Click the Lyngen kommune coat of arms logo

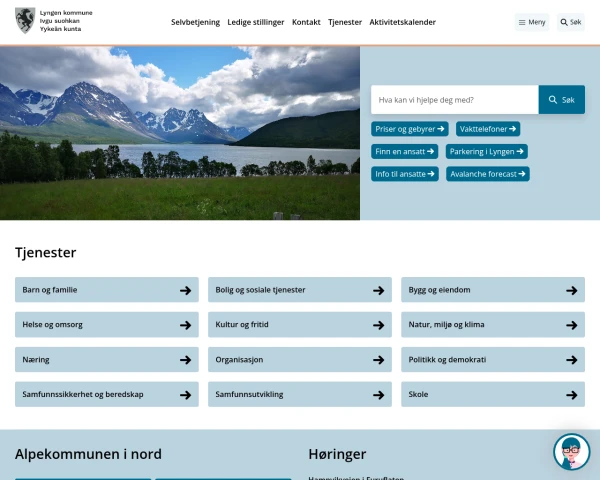pyautogui.click(x=25, y=21)
